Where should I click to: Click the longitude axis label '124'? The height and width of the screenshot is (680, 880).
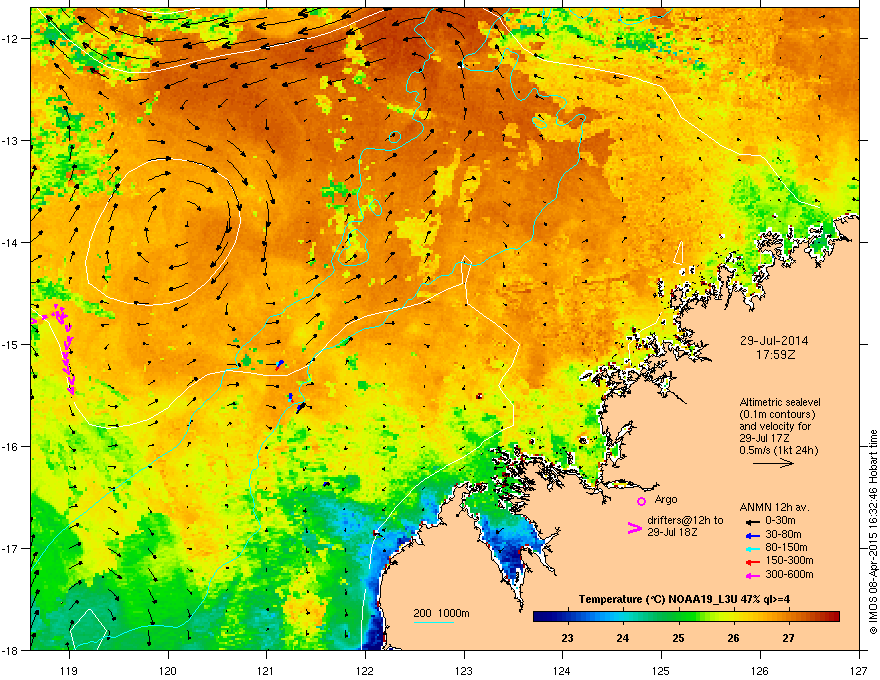point(562,670)
